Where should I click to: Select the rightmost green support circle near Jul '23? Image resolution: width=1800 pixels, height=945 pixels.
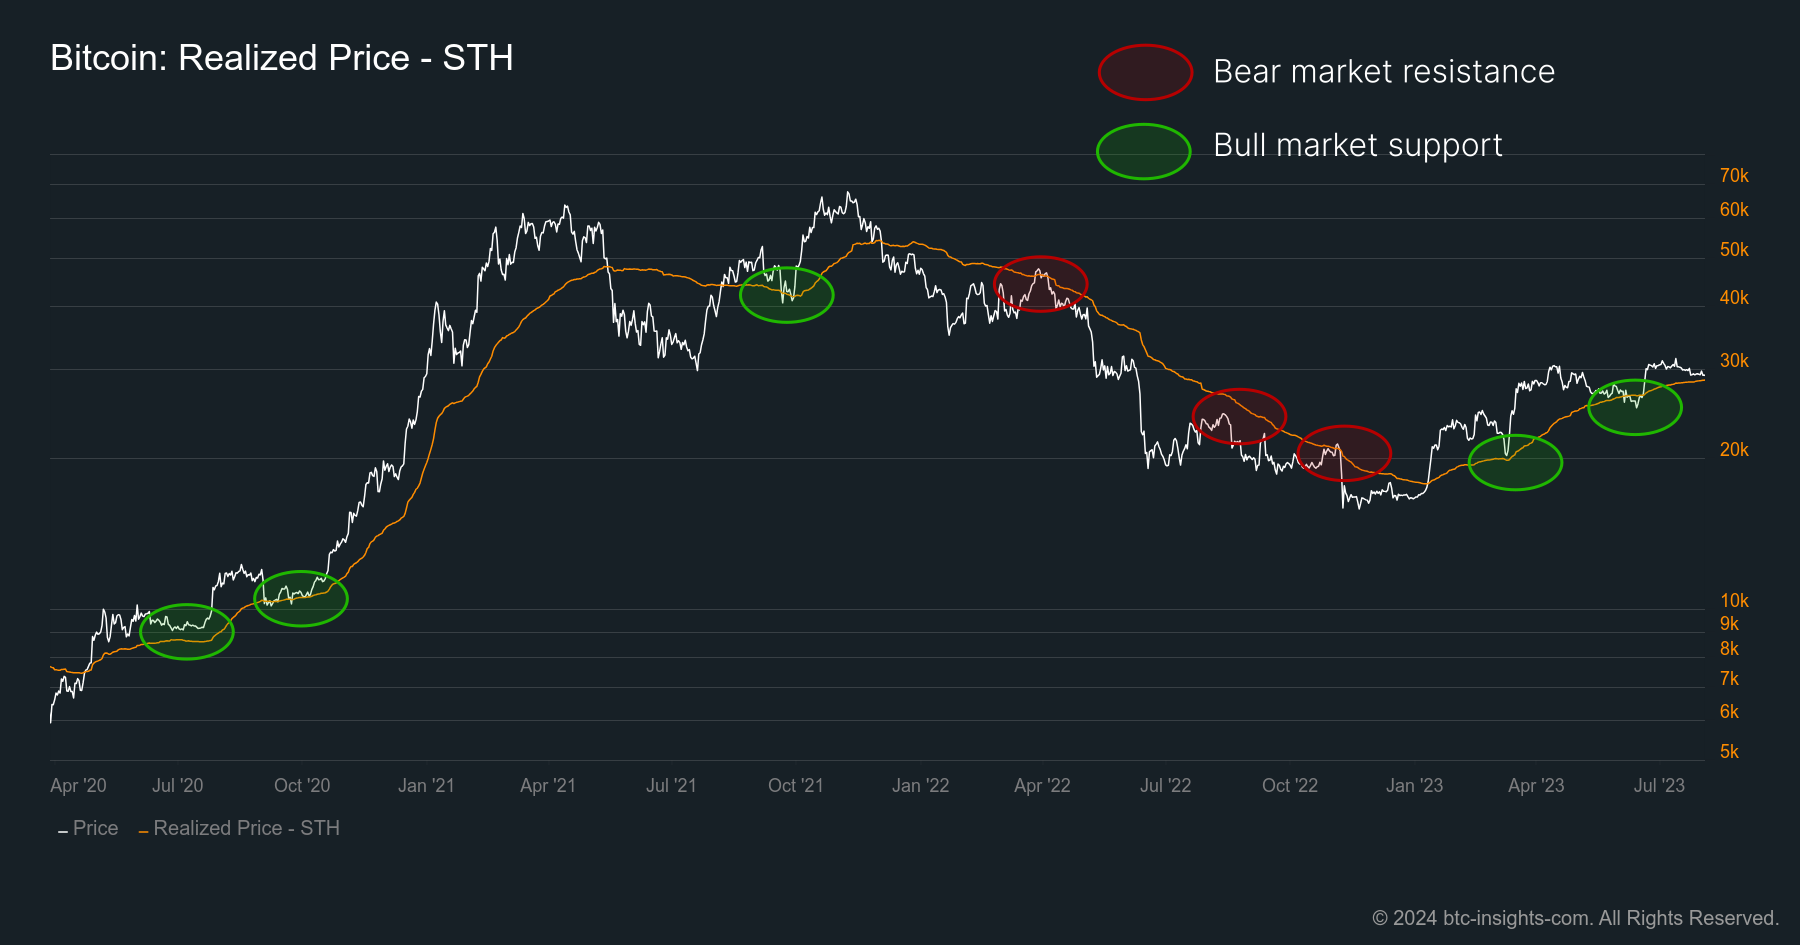pos(1635,407)
